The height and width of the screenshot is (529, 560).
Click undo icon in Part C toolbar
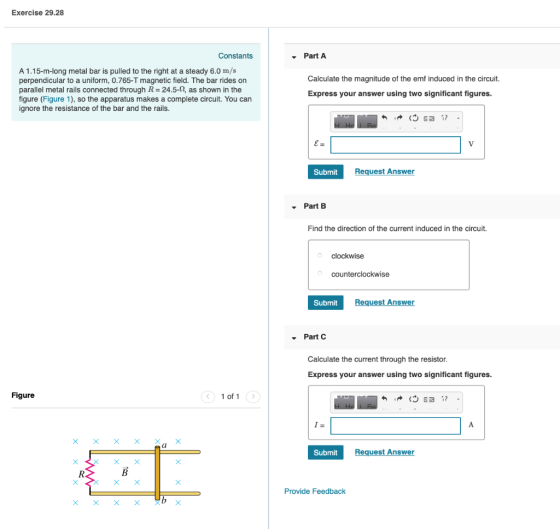pyautogui.click(x=384, y=399)
